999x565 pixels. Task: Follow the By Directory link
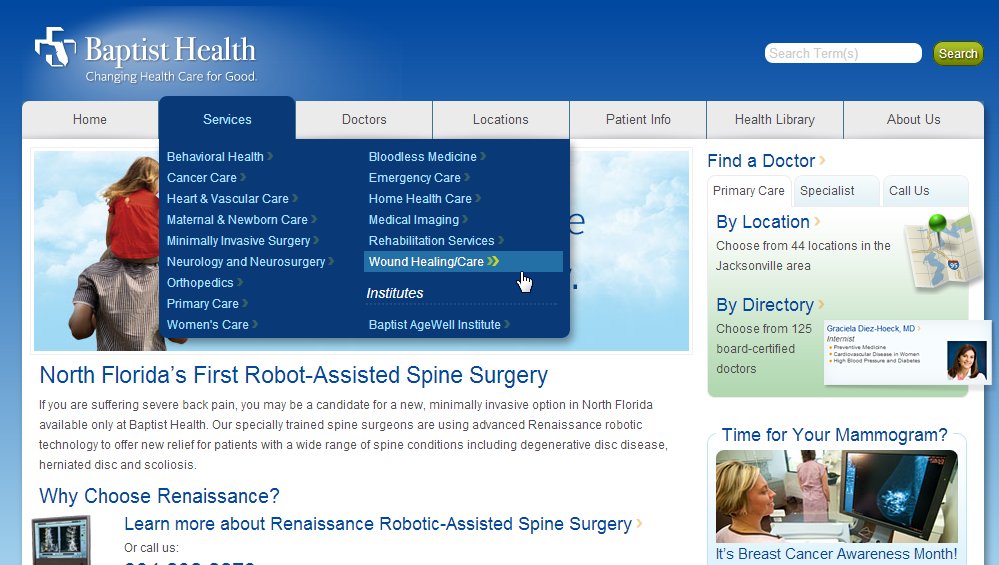765,305
